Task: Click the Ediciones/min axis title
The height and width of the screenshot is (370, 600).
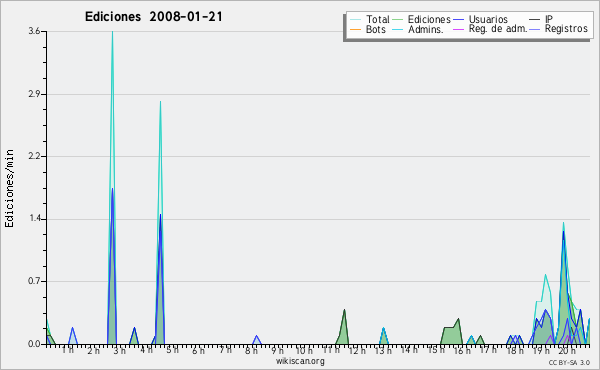Action: (x=9, y=189)
